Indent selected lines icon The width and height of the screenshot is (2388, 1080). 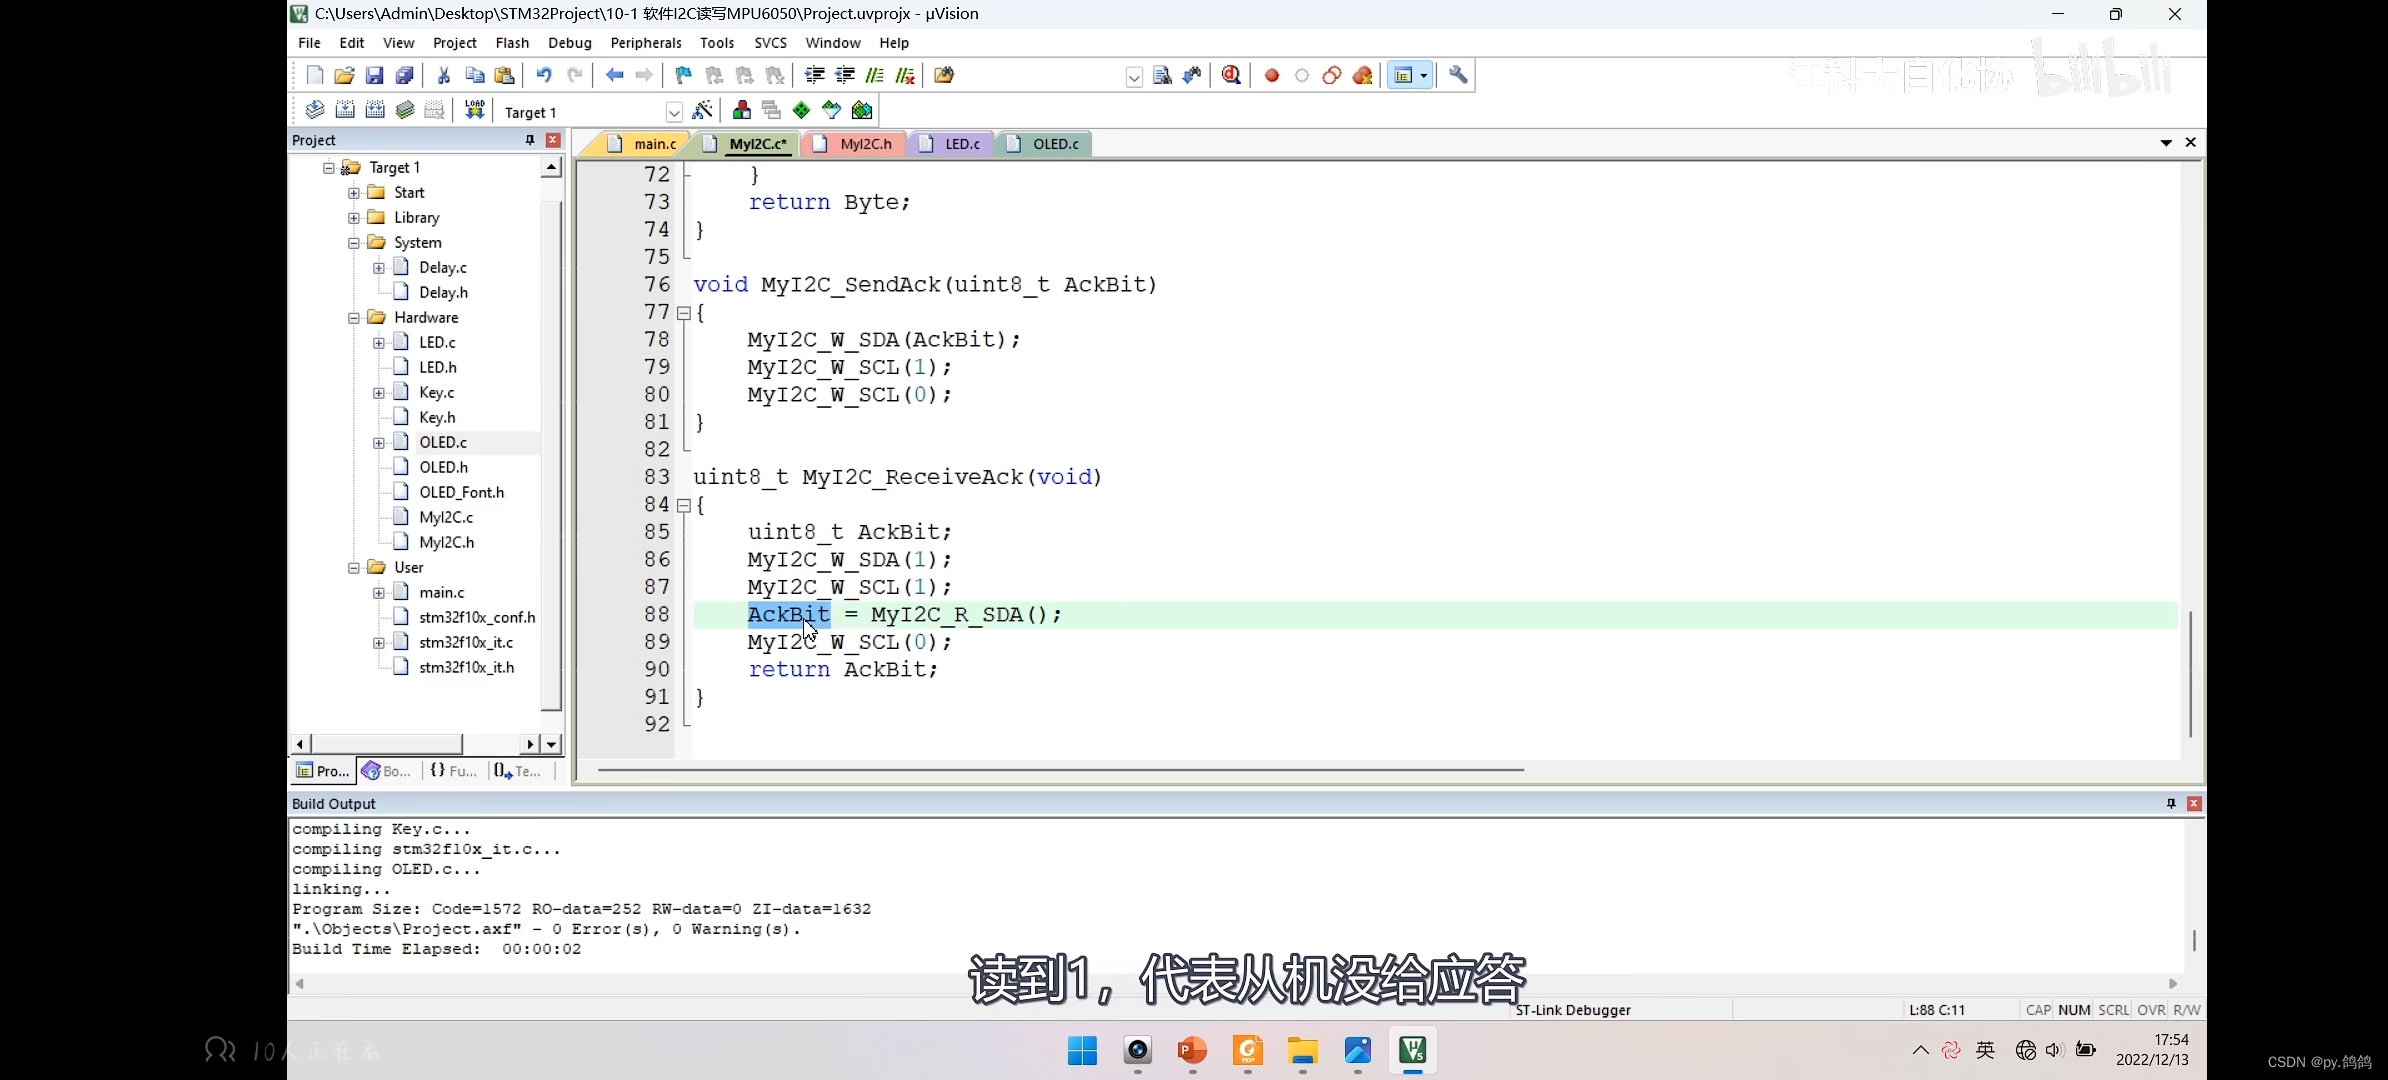pos(815,75)
